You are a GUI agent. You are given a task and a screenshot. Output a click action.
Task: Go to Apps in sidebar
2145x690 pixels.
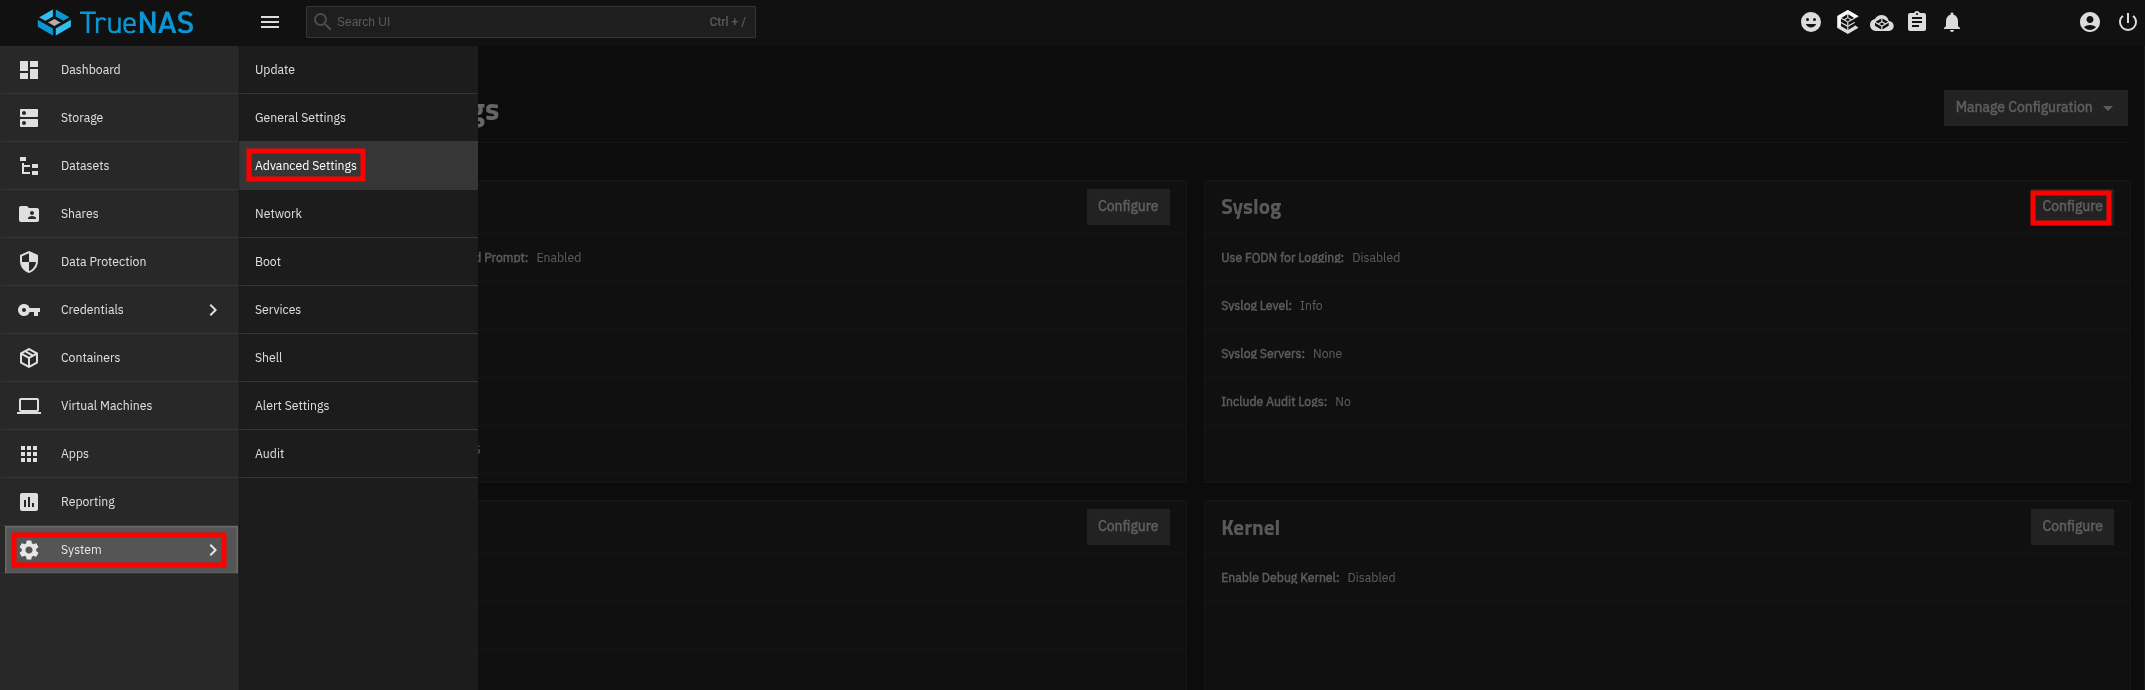tap(119, 454)
